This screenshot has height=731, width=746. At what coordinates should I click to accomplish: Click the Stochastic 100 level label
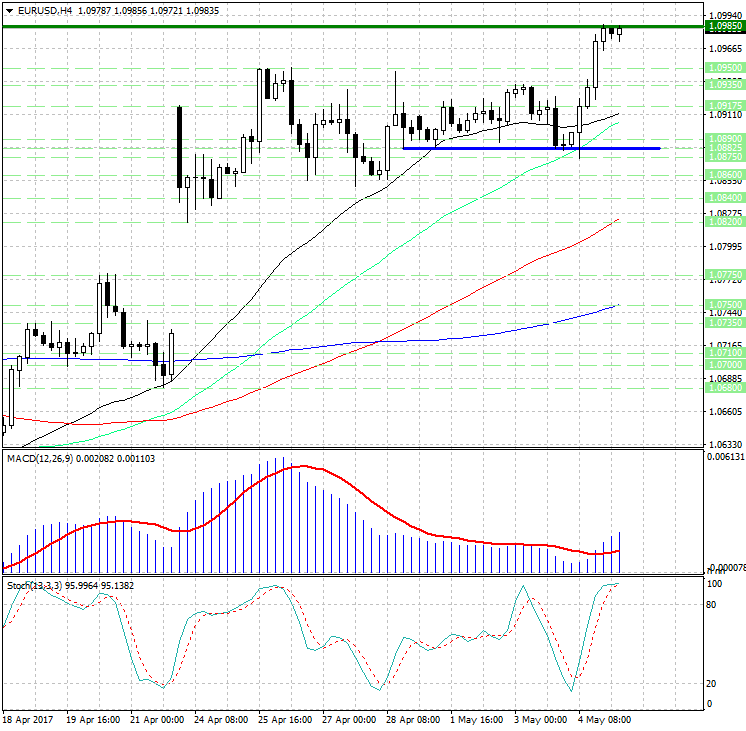coord(714,584)
